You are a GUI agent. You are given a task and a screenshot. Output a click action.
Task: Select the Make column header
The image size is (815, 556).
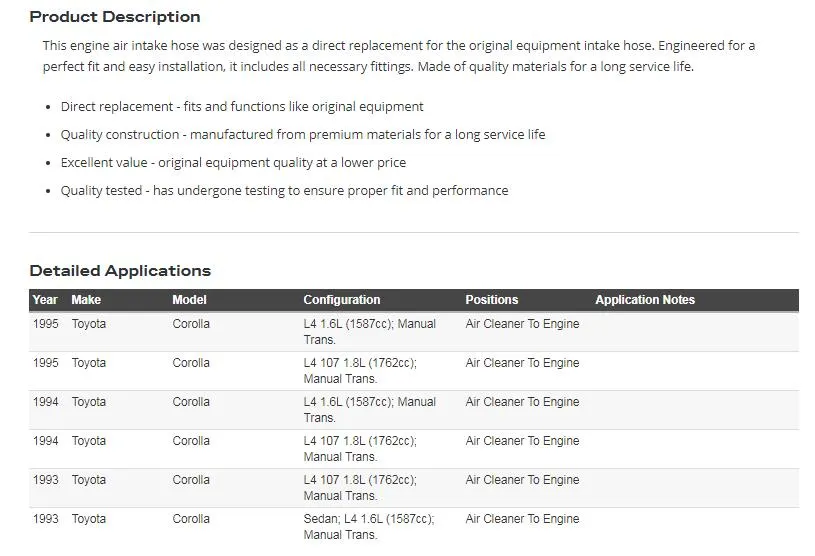coord(86,300)
